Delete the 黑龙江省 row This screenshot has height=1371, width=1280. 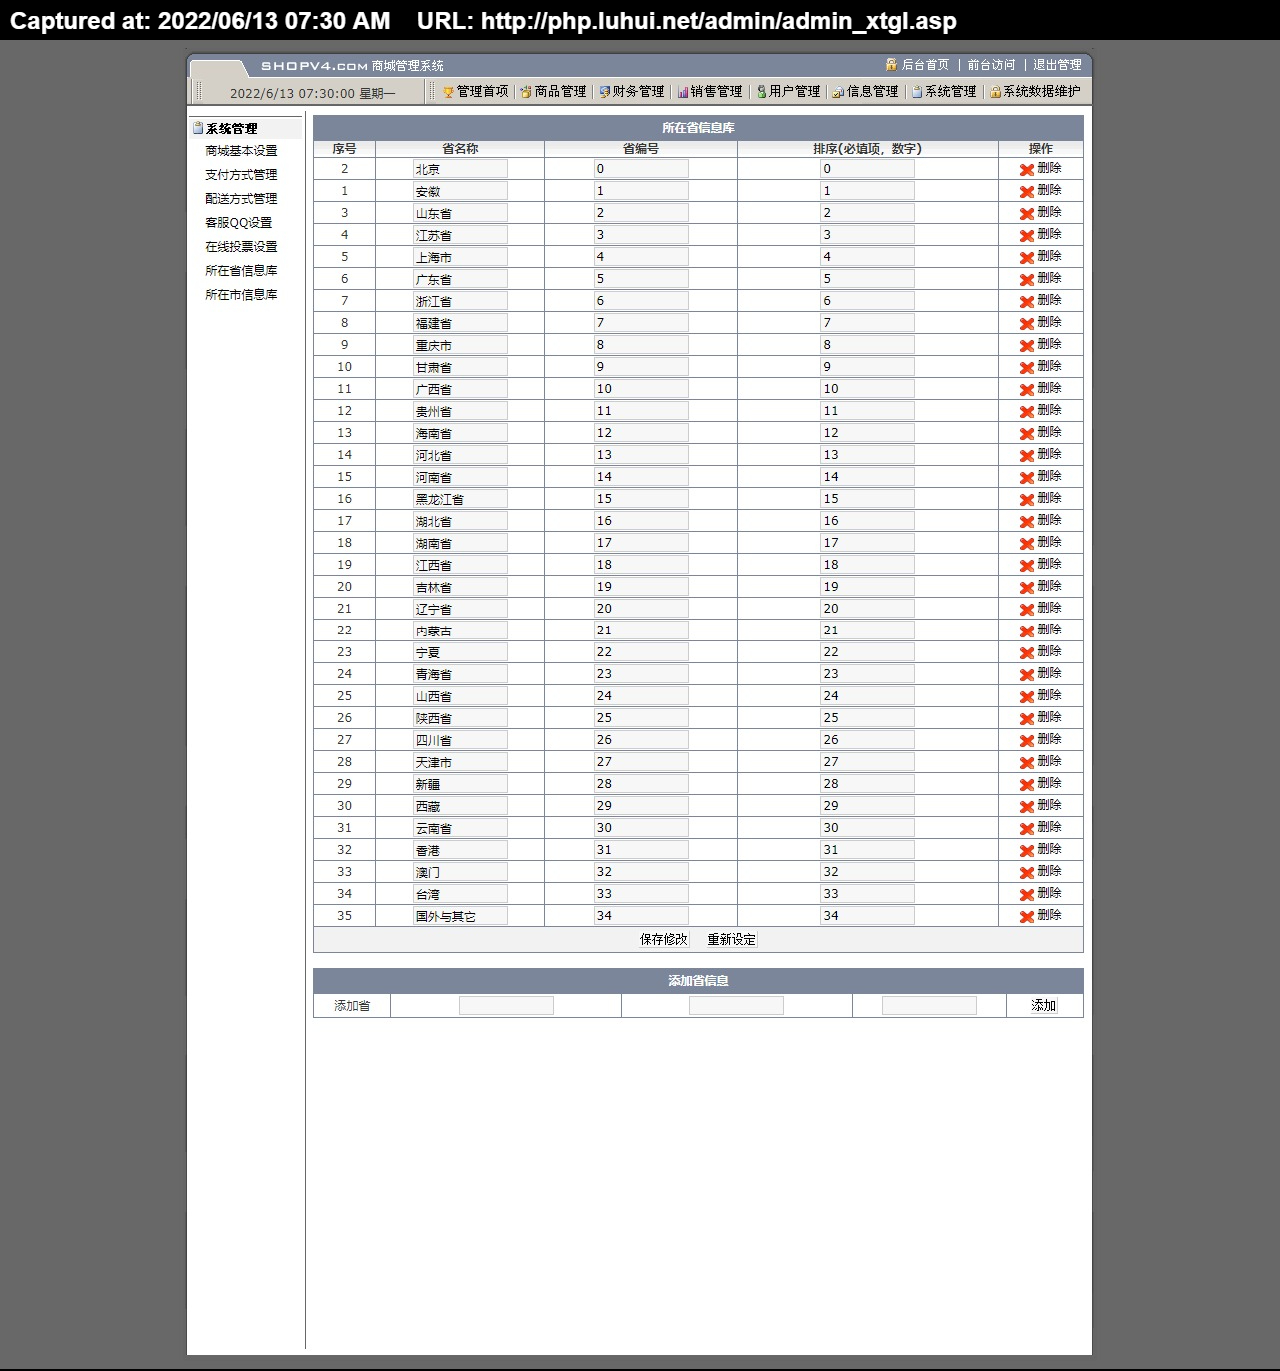(x=1040, y=499)
